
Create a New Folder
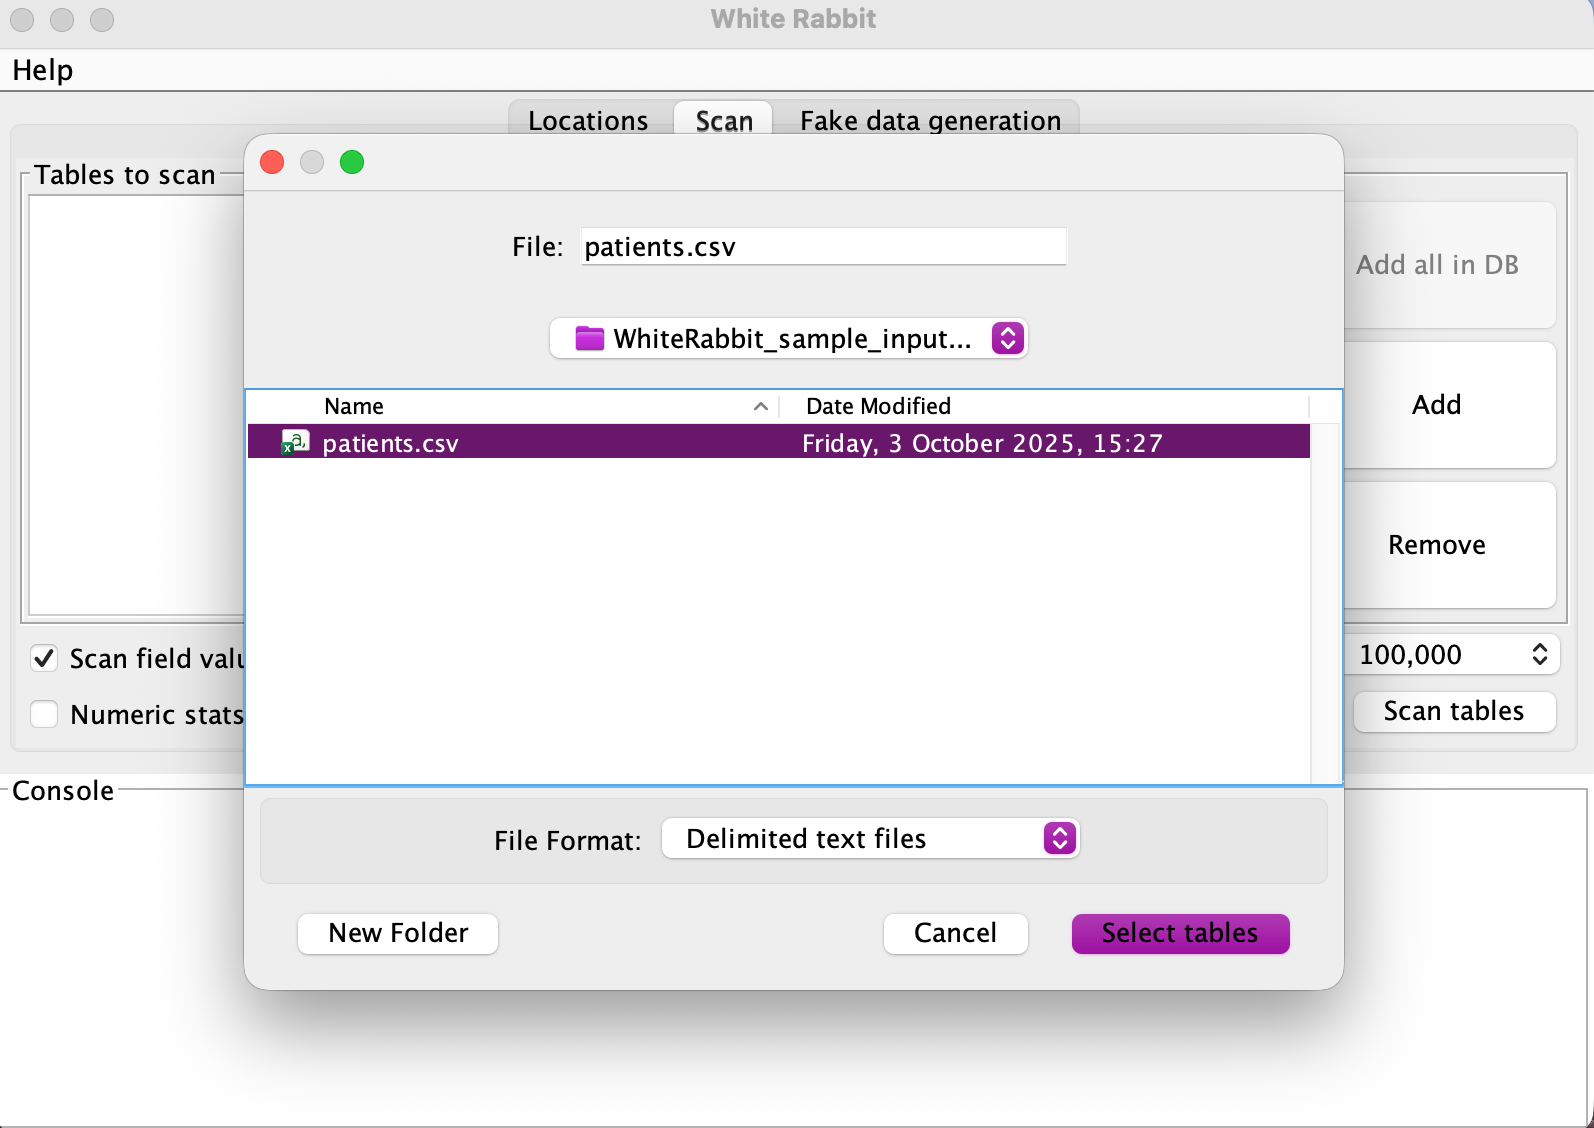pos(398,933)
